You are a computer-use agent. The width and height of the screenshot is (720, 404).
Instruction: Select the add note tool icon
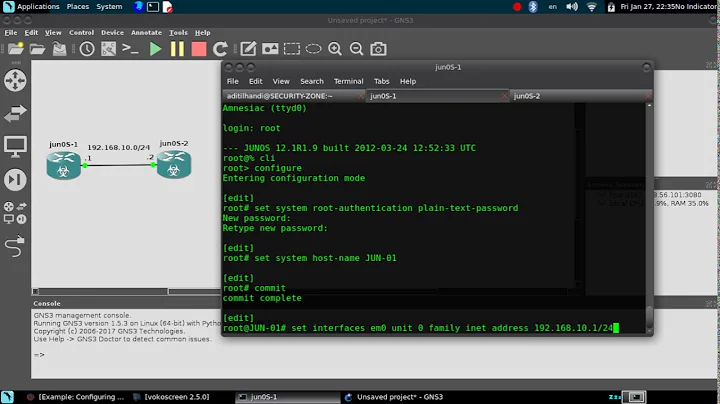(248, 49)
